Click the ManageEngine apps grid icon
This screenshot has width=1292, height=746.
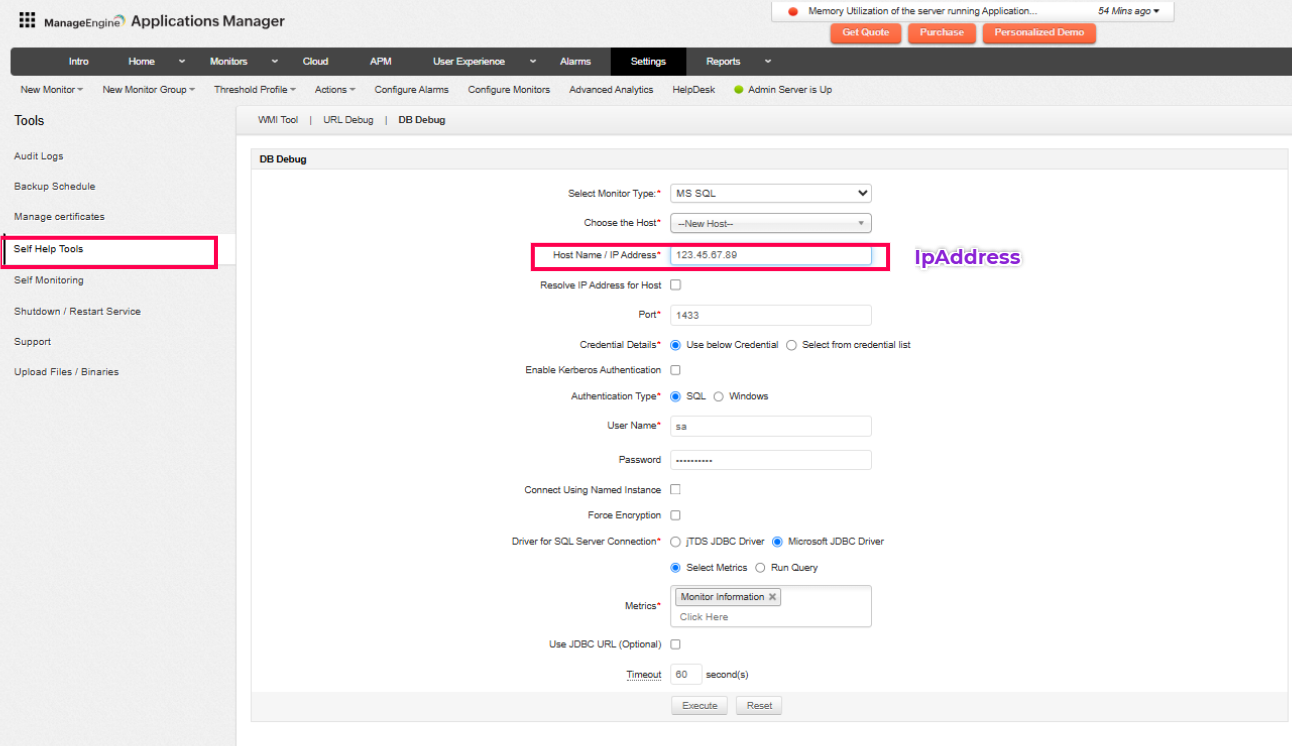point(27,20)
